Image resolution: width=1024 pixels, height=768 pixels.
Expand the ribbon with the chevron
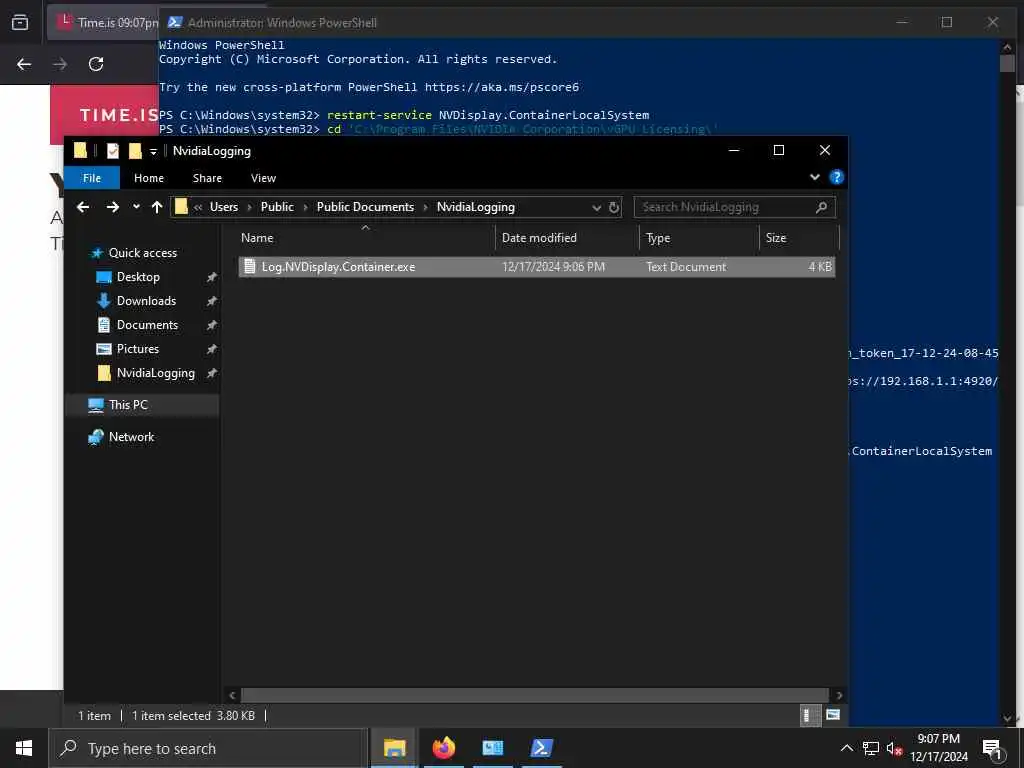814,177
